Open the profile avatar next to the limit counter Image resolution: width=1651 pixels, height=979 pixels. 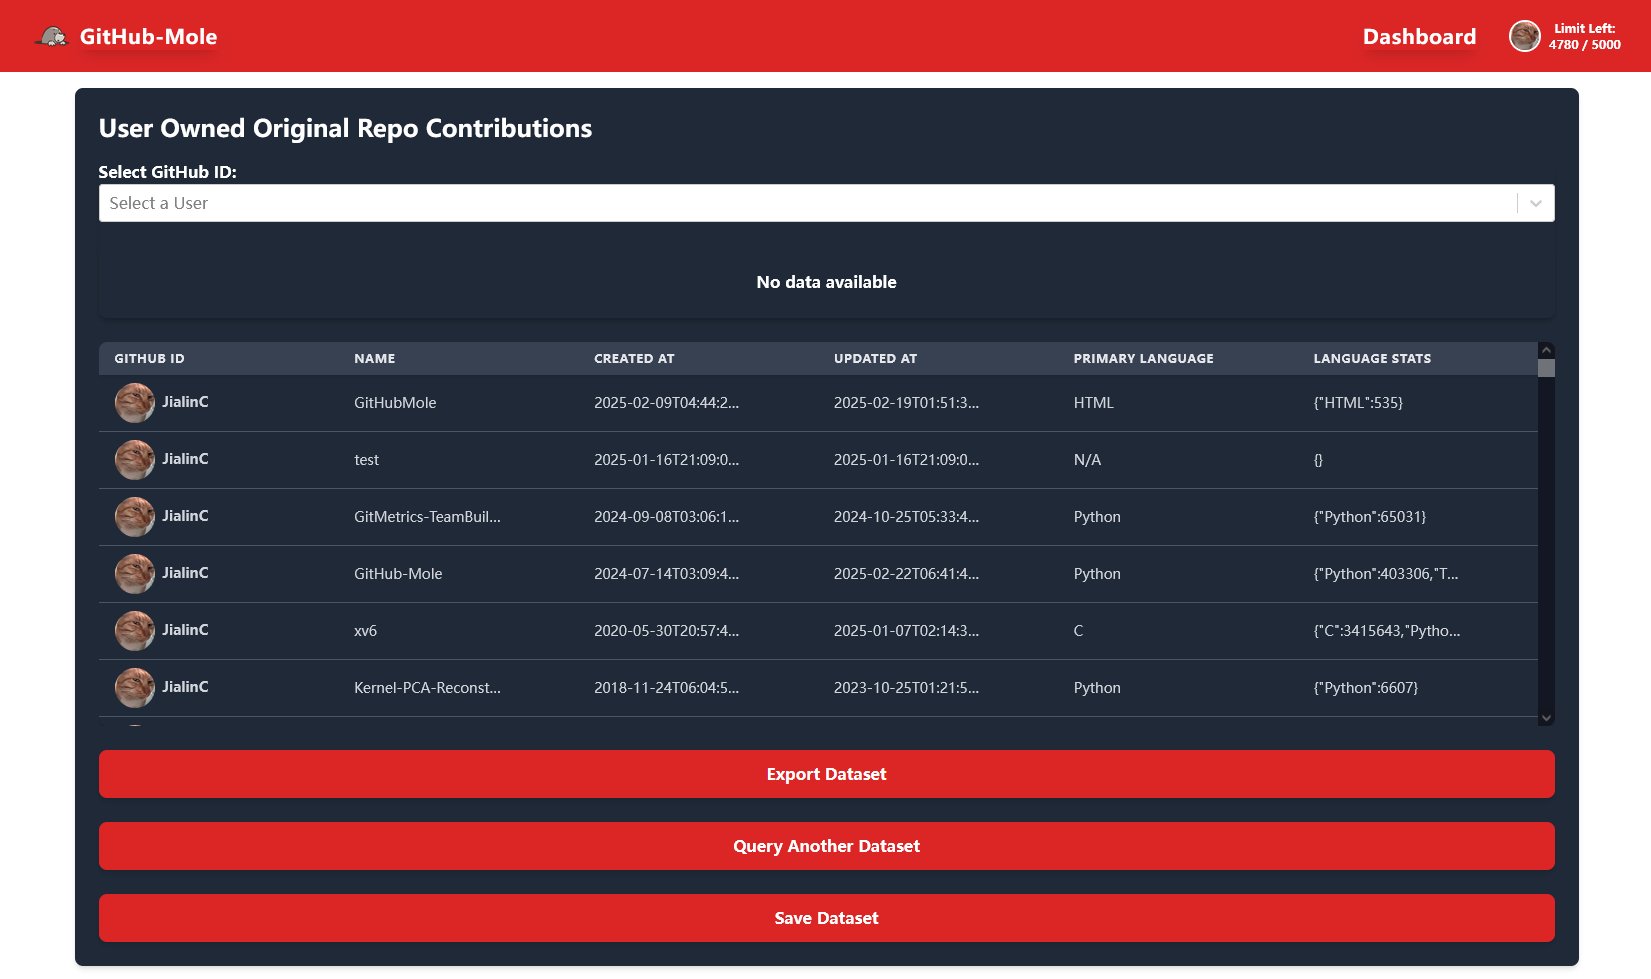tap(1524, 36)
